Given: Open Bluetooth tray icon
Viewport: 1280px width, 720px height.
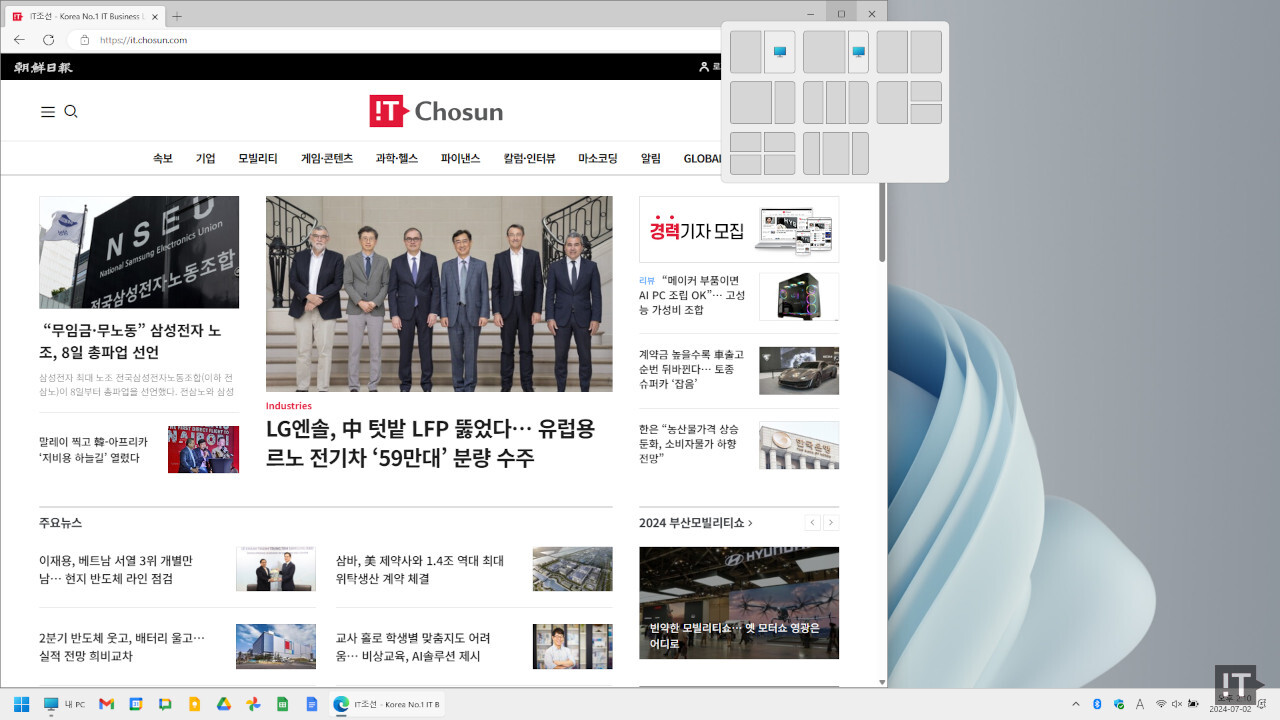Looking at the screenshot, I should click(1097, 704).
